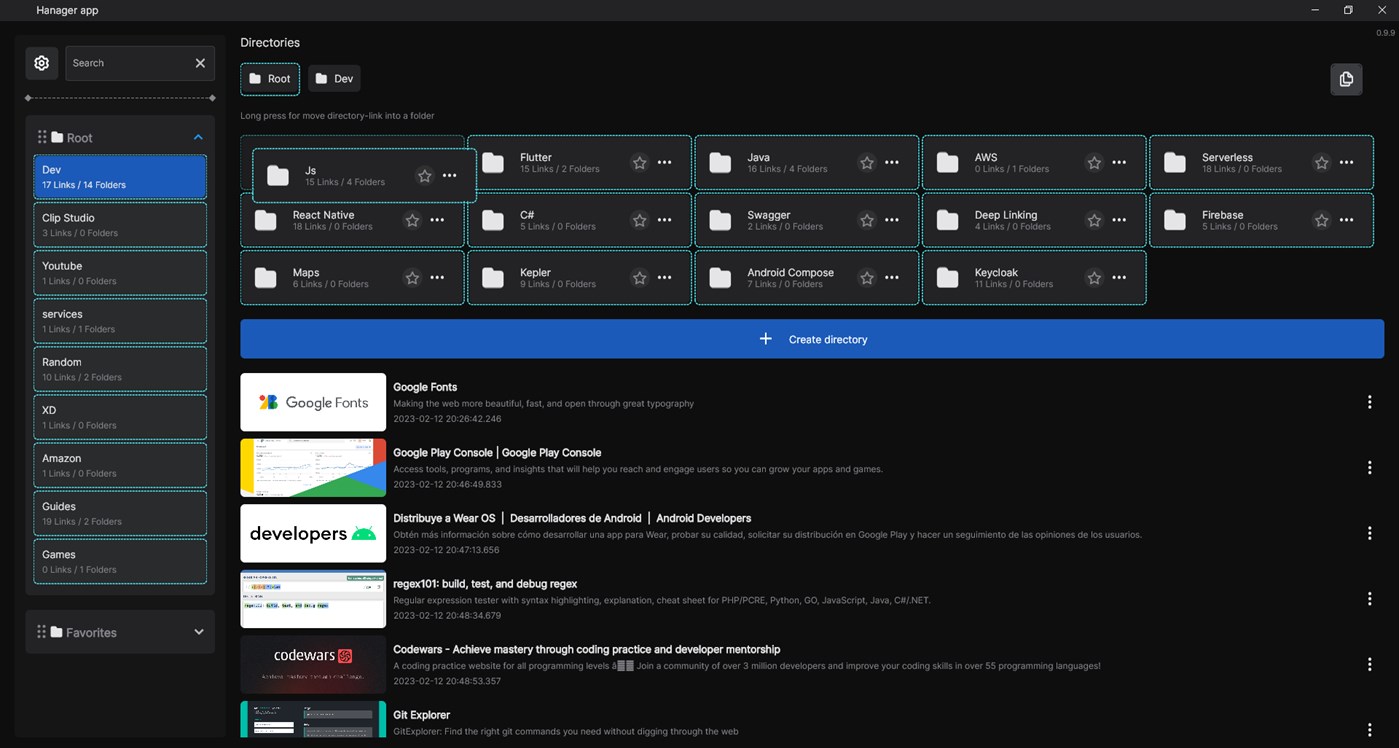Select Games in the sidebar

point(120,561)
